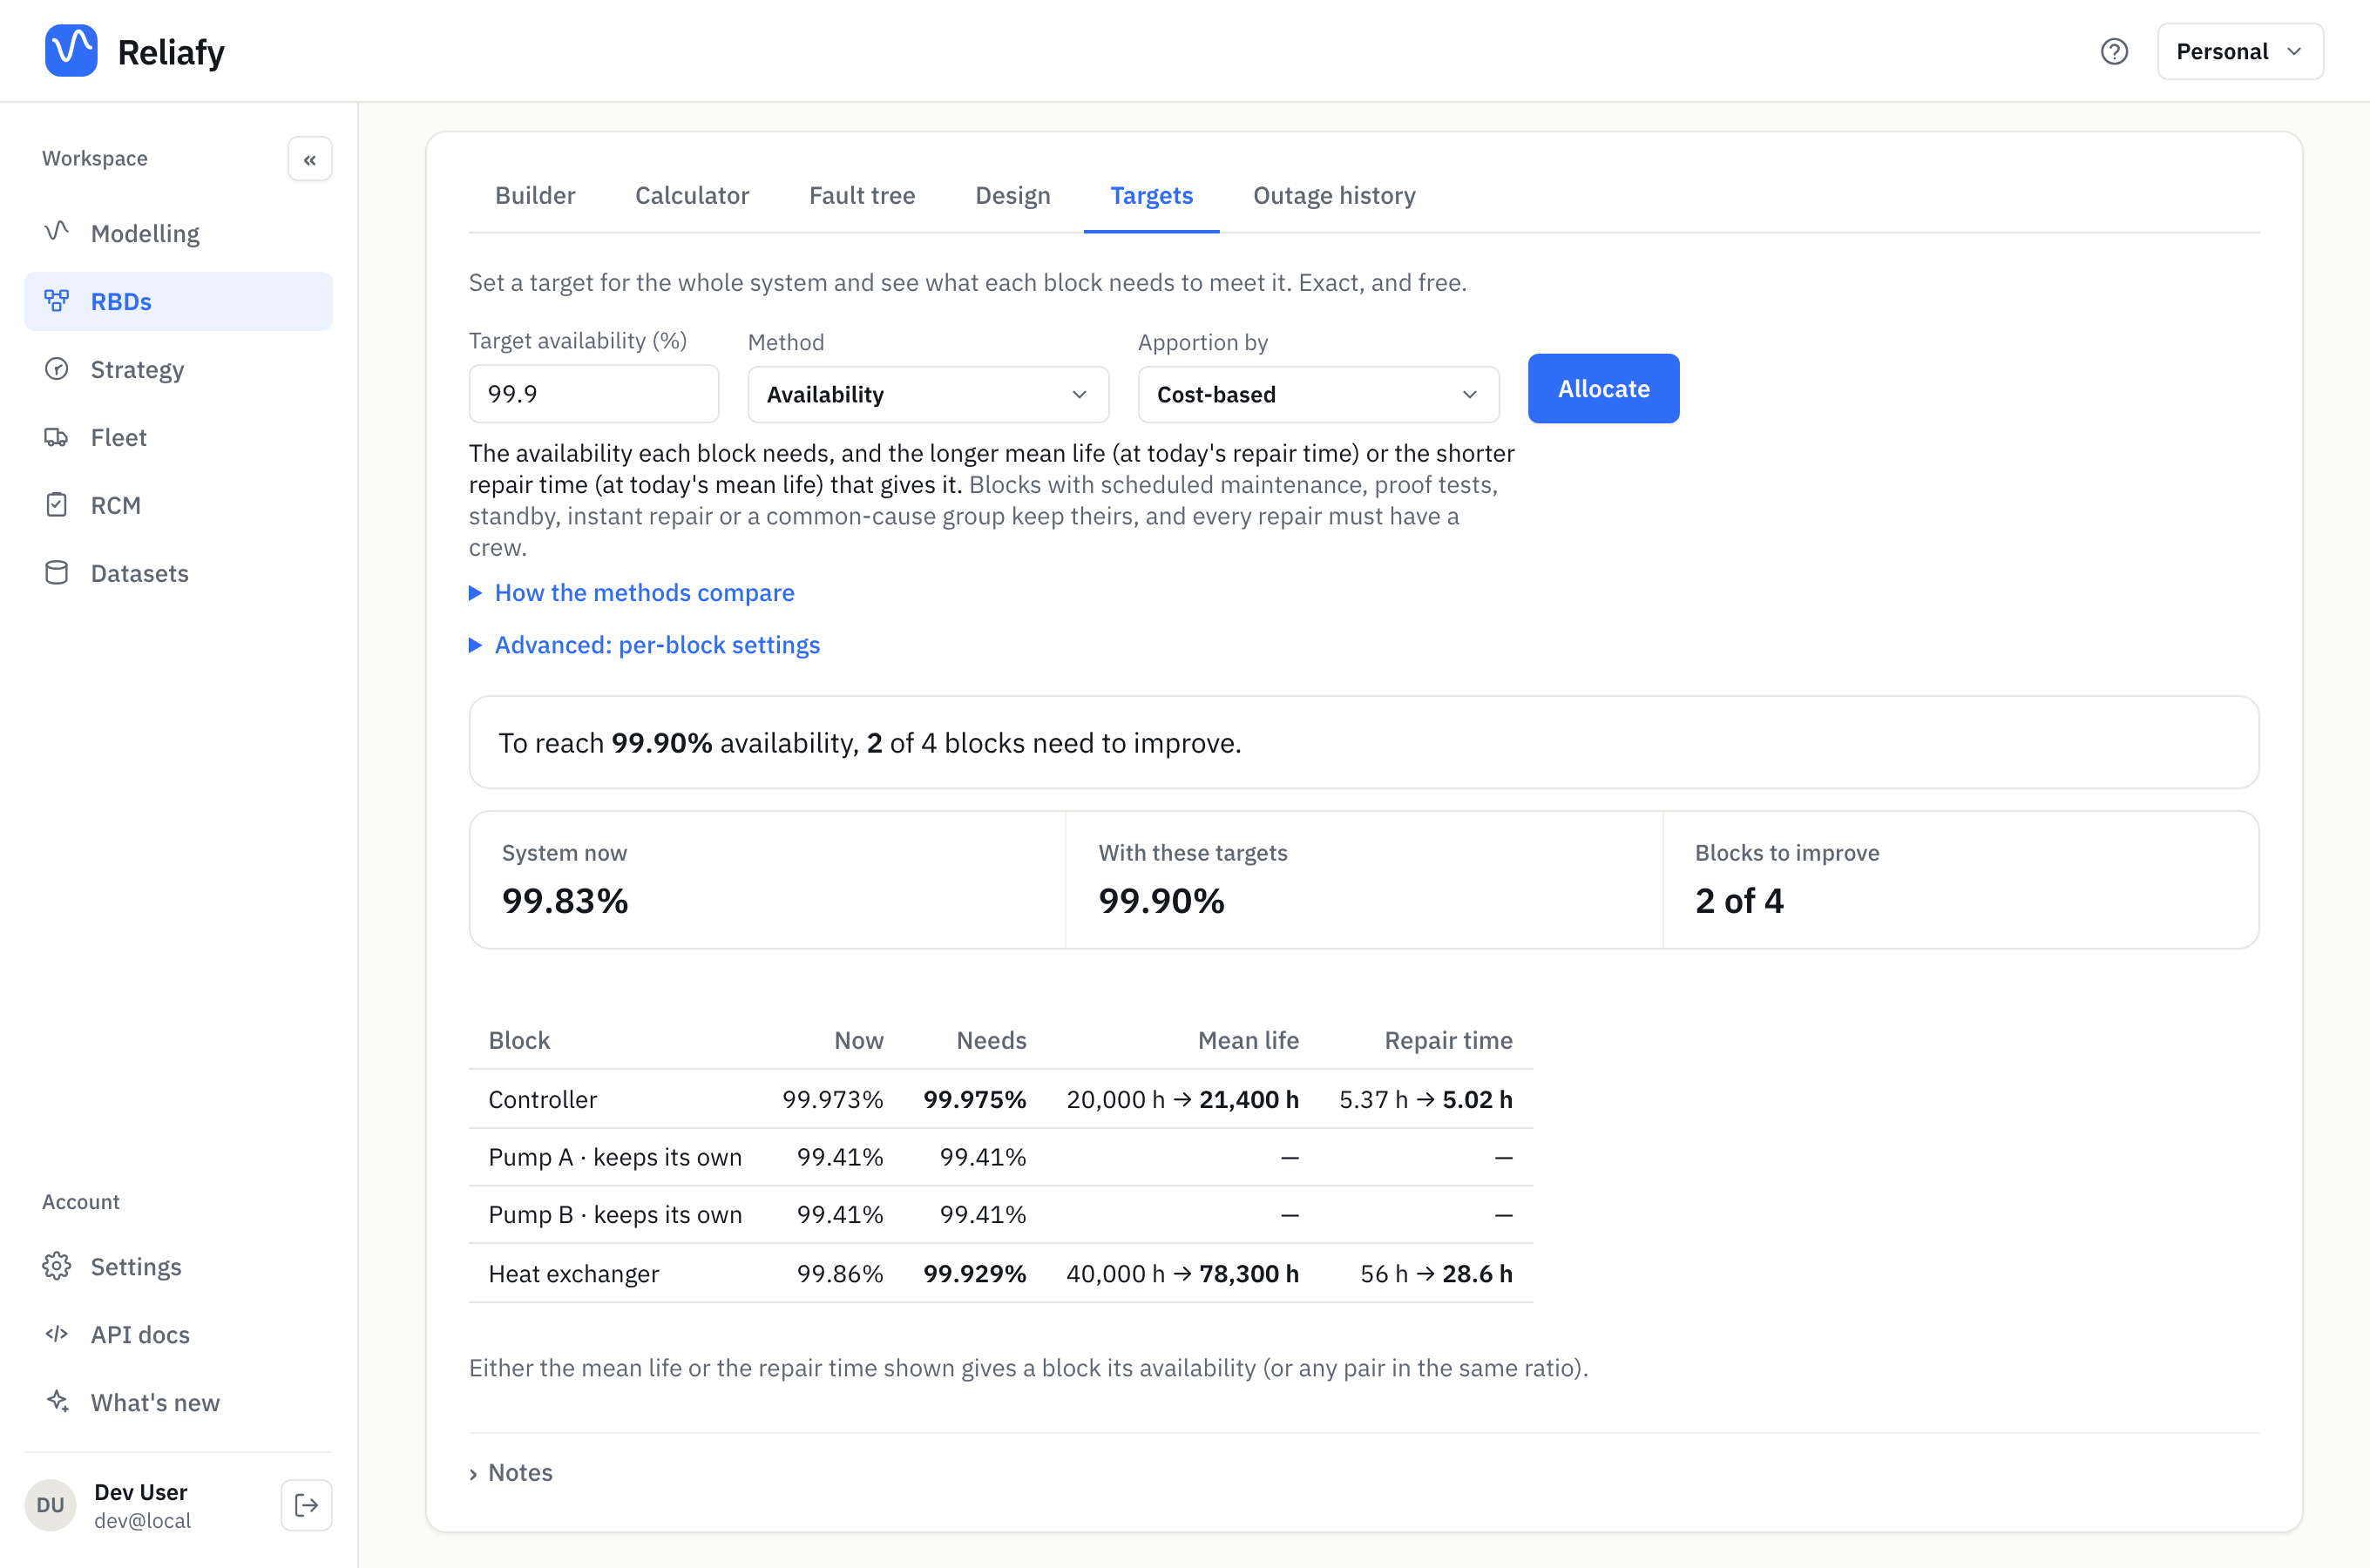Switch to the Calculator tab
This screenshot has width=2370, height=1568.
tap(692, 195)
